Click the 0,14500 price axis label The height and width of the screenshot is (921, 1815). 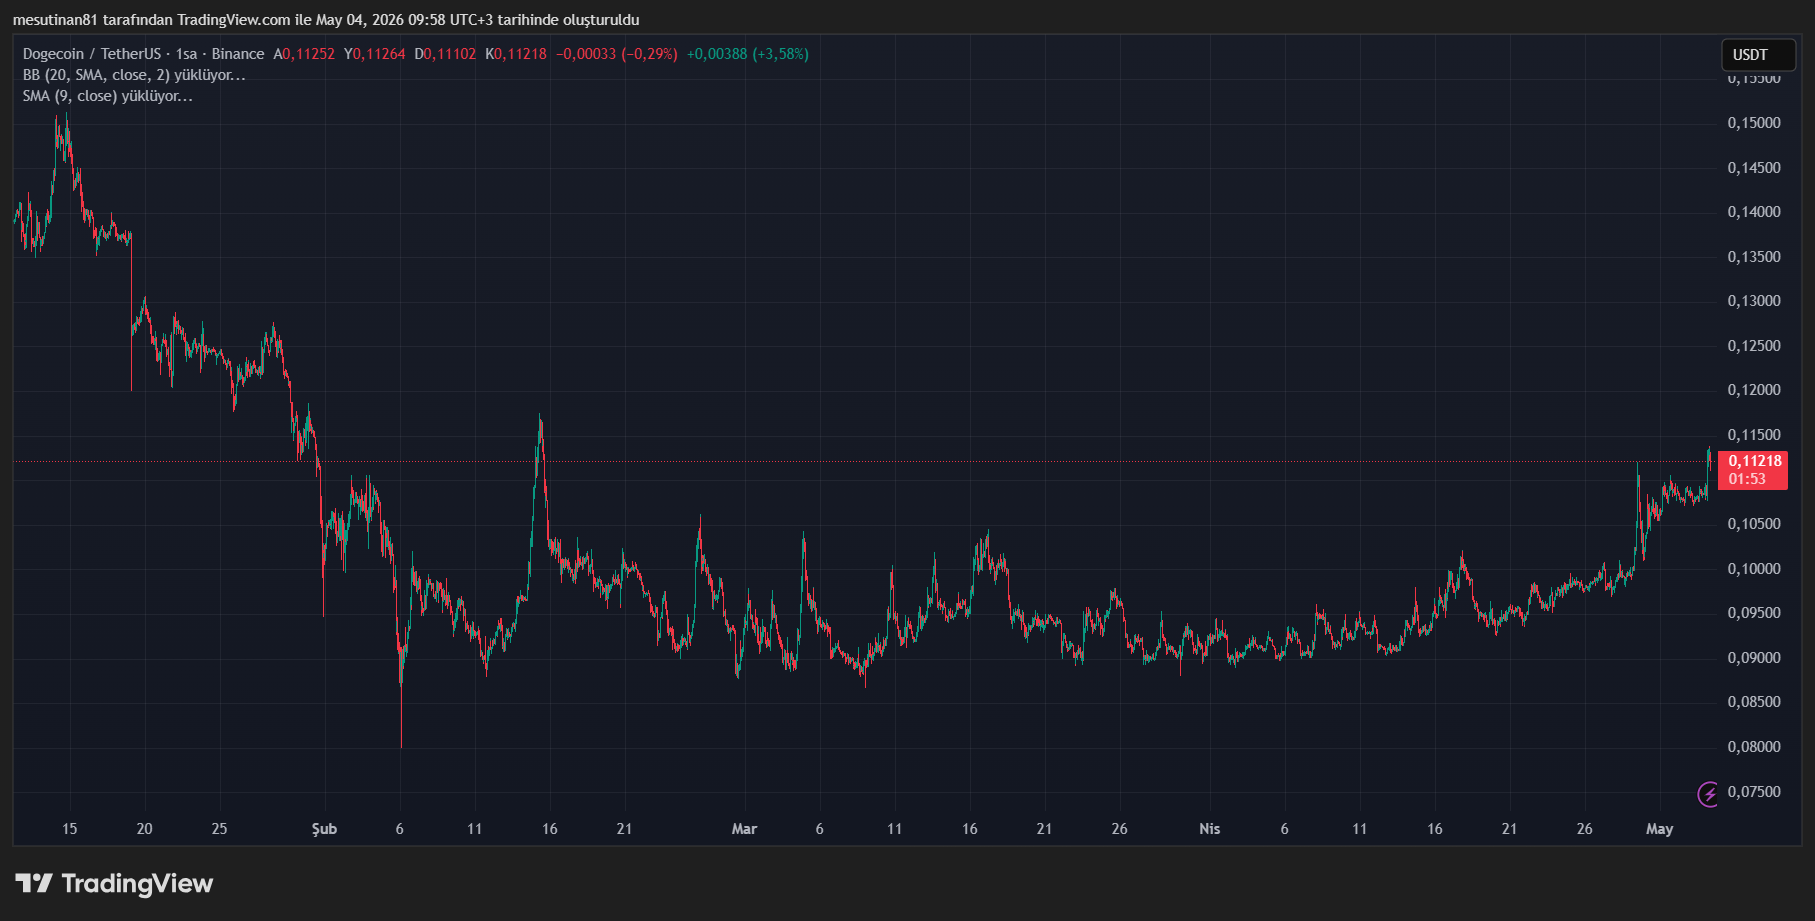click(x=1754, y=168)
